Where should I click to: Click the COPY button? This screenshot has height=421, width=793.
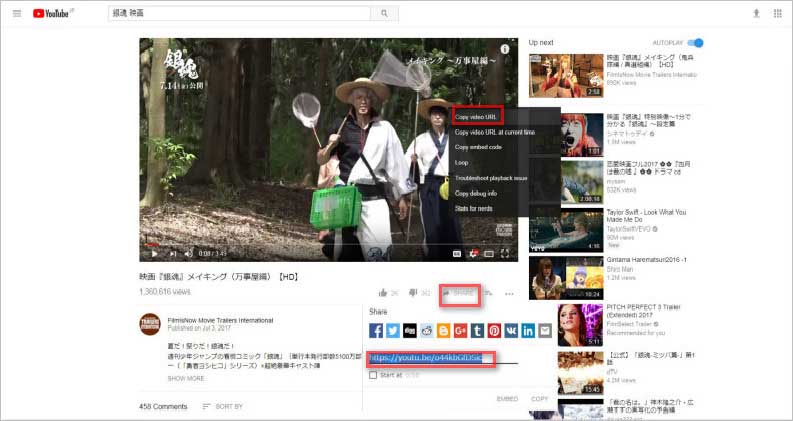(x=539, y=399)
